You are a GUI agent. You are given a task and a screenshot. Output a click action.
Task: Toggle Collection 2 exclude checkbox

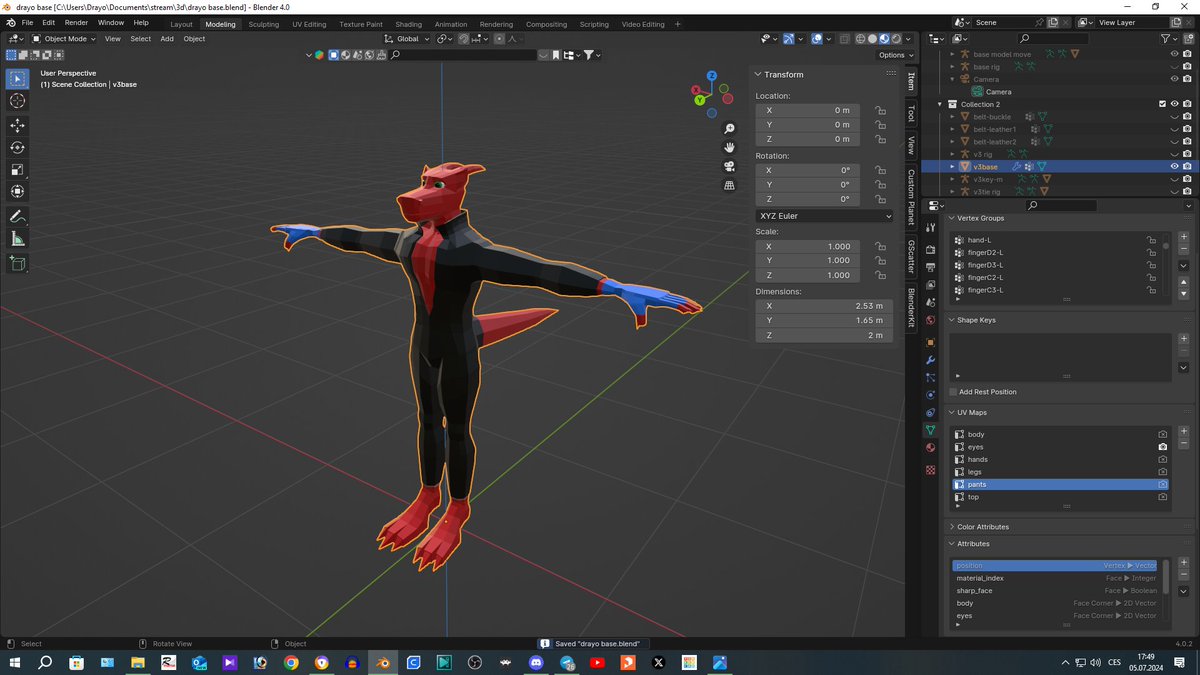point(1162,104)
